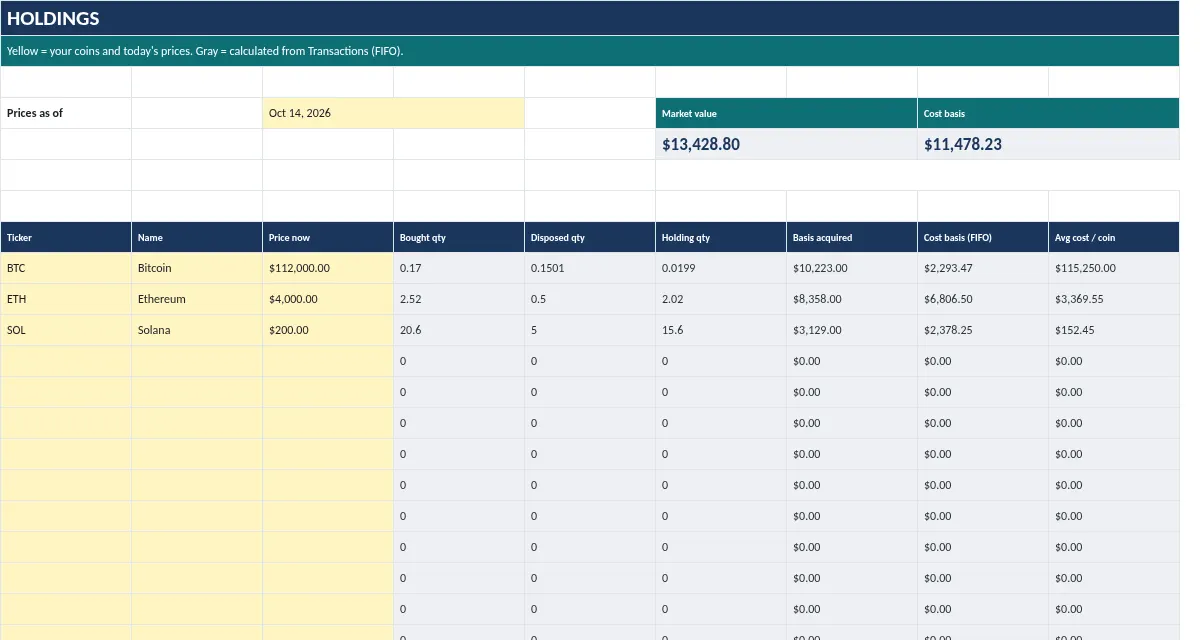The image size is (1200, 640).
Task: Click basis acquired $10,223.00
Action: coord(852,268)
